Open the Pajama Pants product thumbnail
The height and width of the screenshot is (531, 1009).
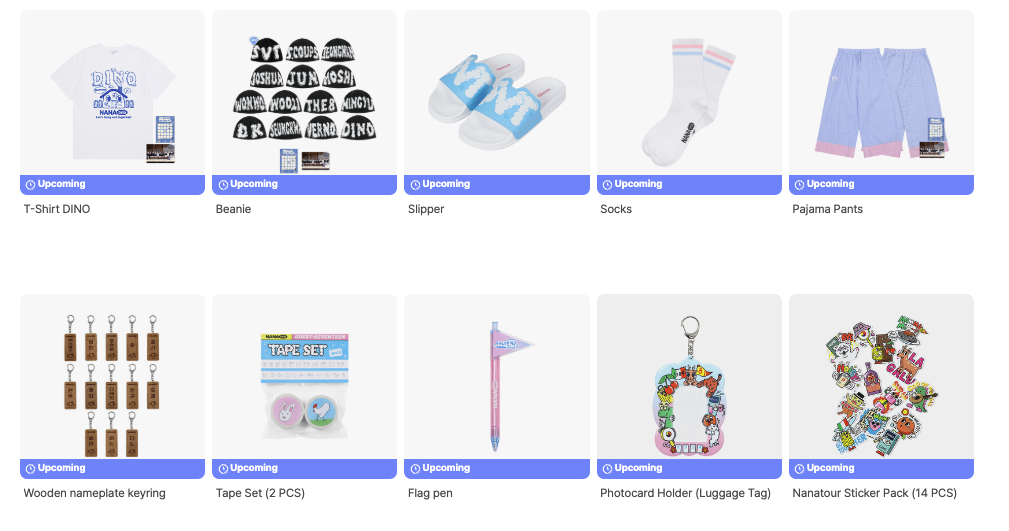click(x=881, y=93)
